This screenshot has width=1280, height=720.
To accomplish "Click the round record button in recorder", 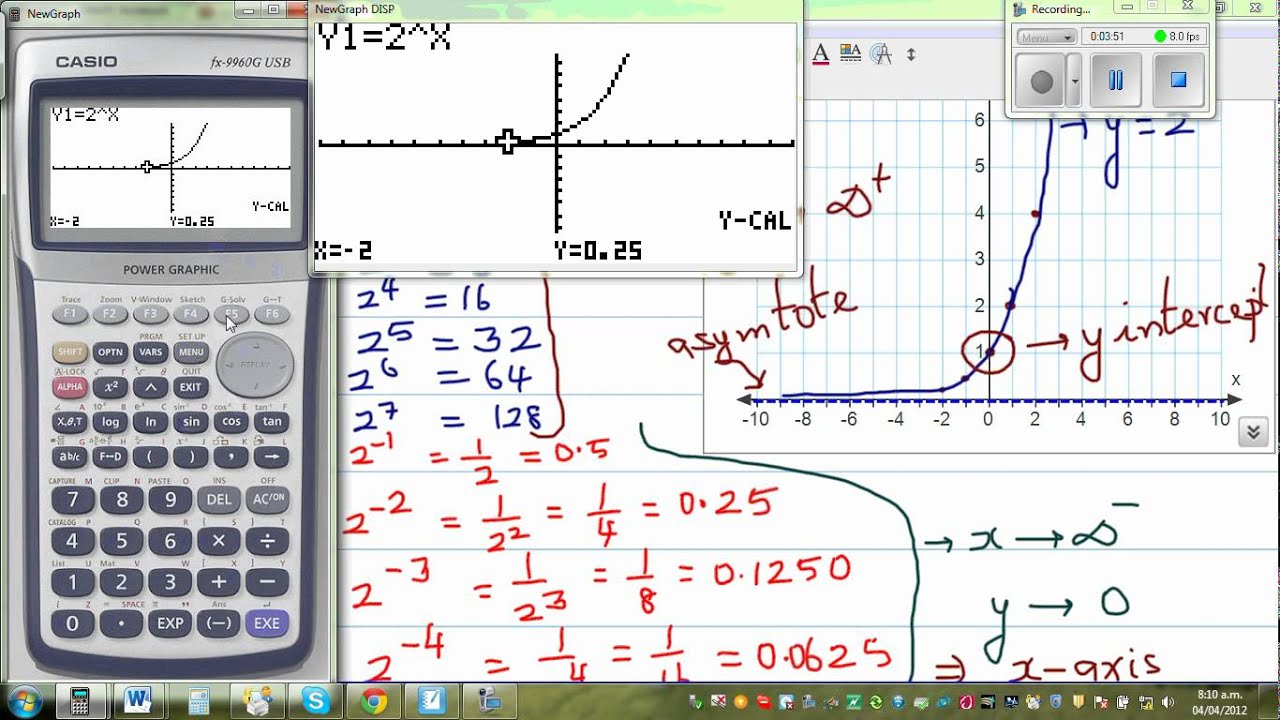I will coord(1041,81).
